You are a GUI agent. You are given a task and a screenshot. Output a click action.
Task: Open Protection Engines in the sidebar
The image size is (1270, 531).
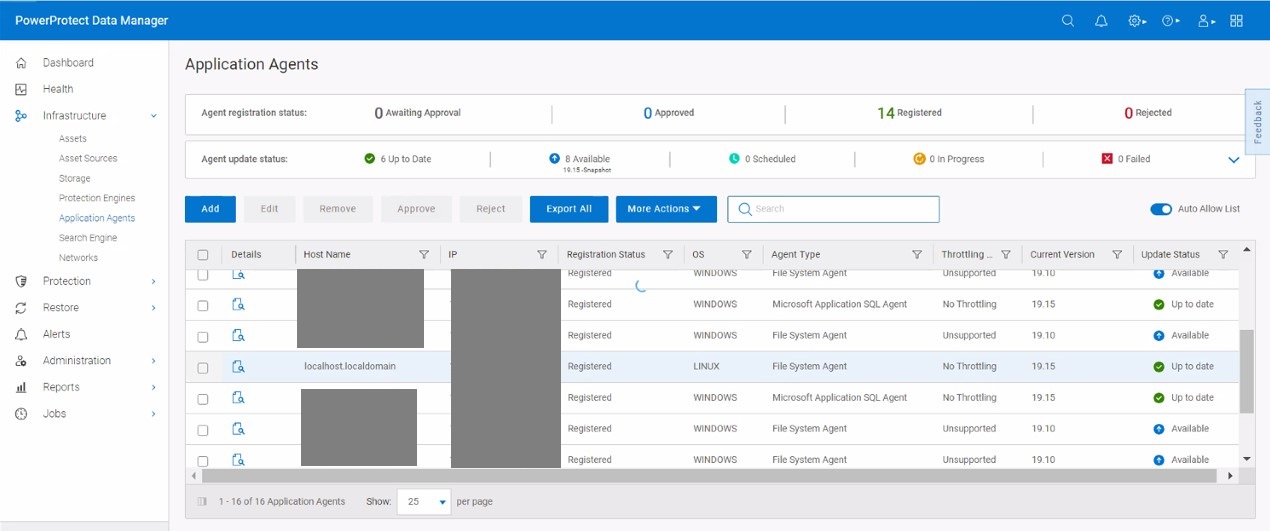96,198
